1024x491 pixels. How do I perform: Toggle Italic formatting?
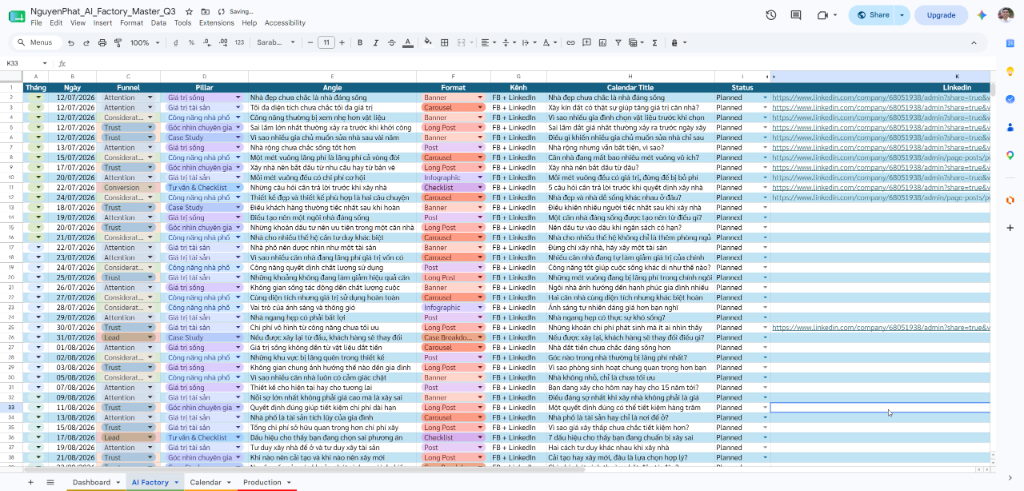pyautogui.click(x=376, y=43)
